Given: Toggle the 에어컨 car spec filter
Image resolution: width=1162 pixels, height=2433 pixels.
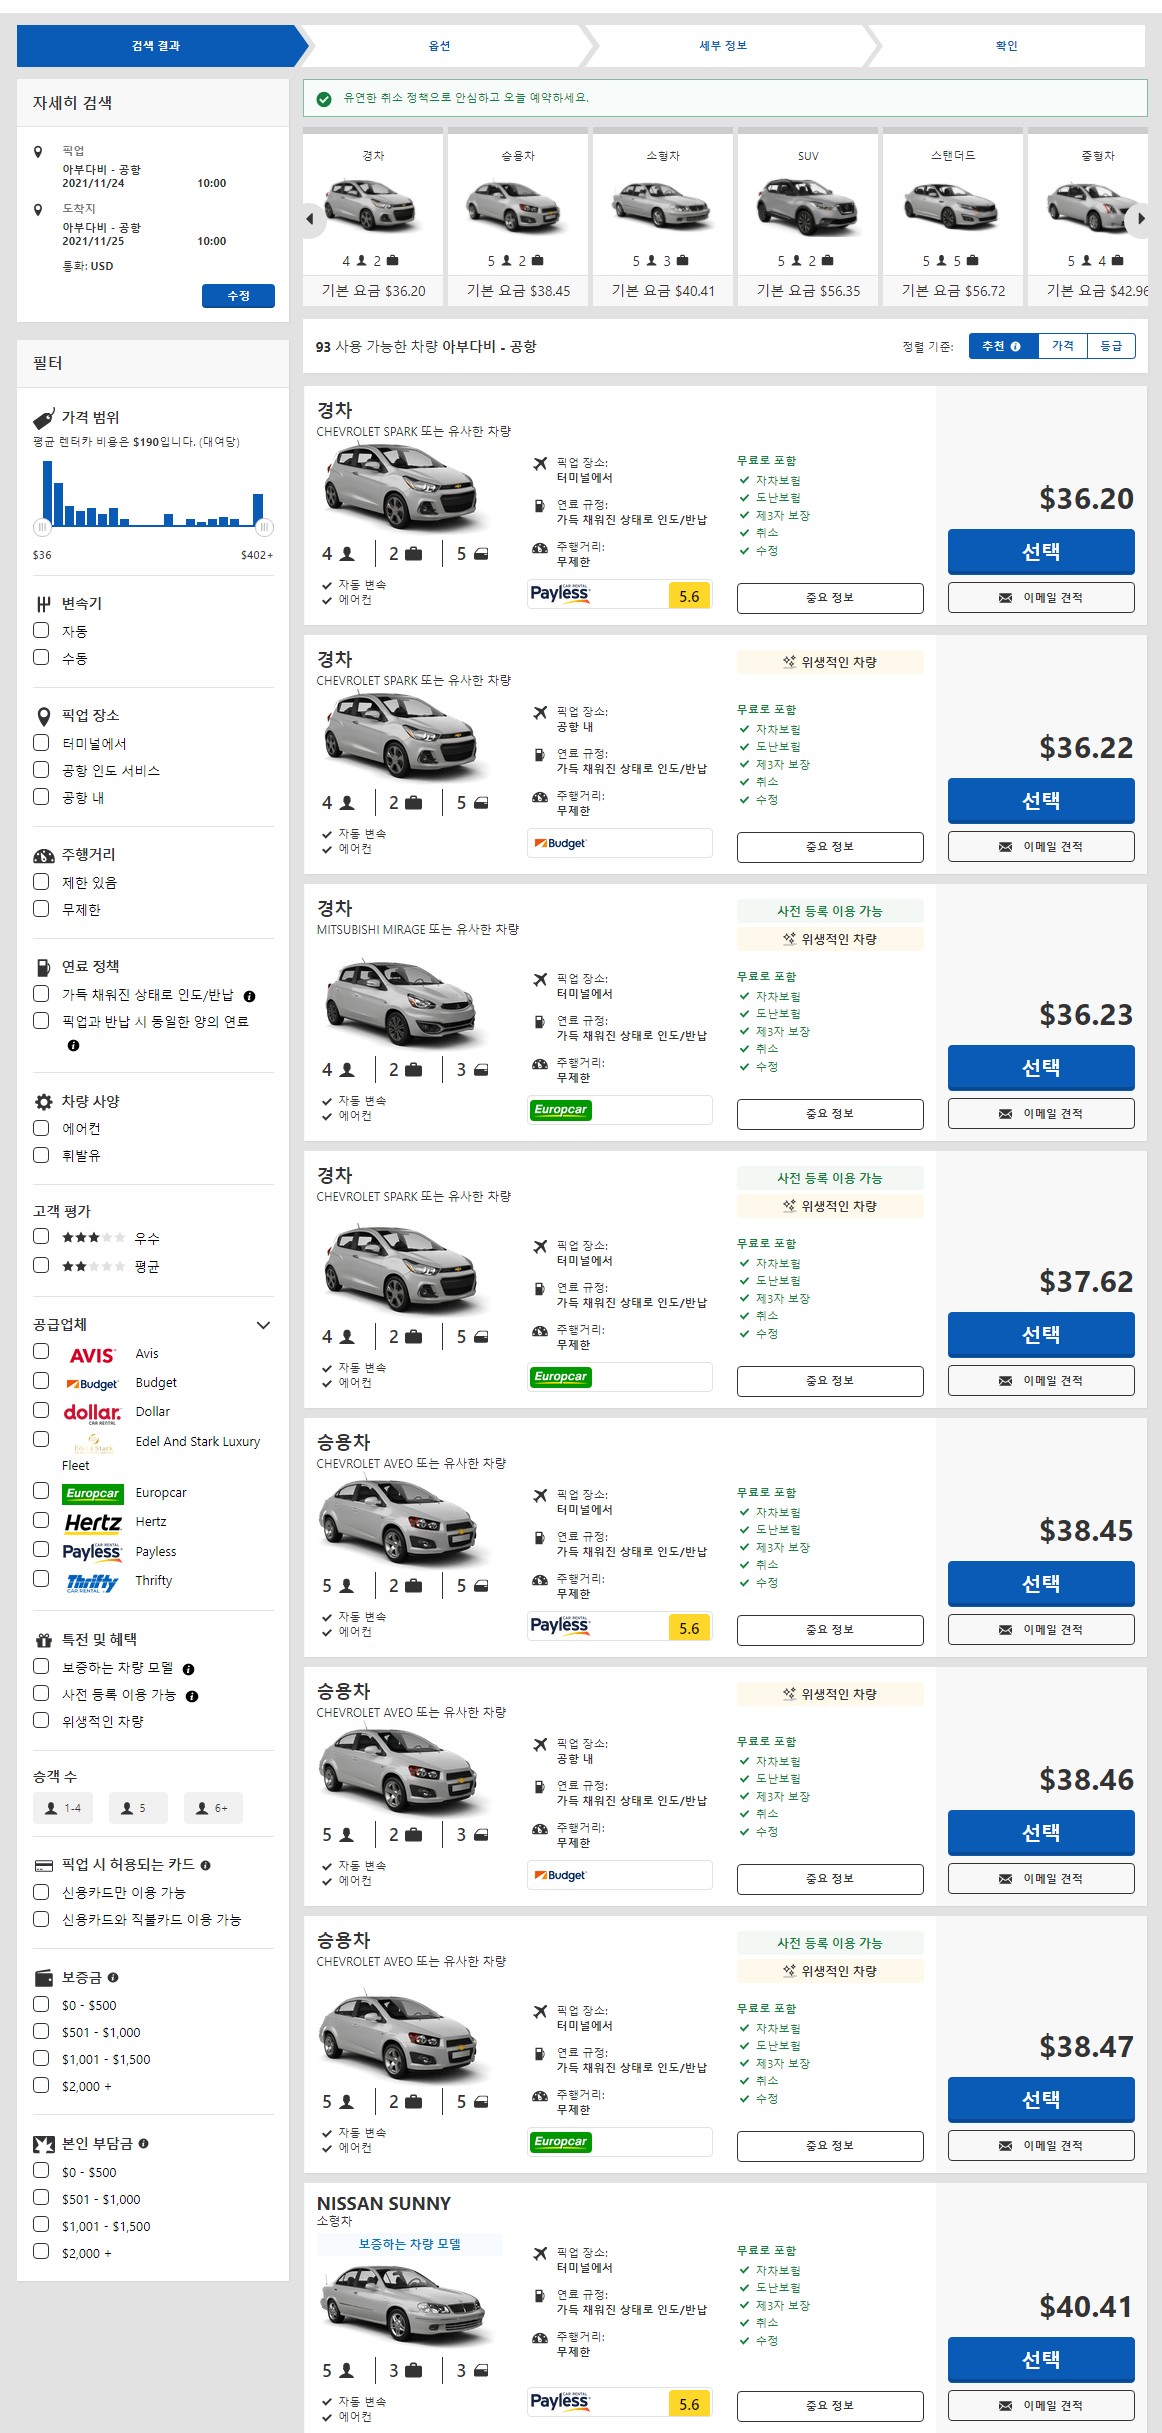Looking at the screenshot, I should point(41,1128).
